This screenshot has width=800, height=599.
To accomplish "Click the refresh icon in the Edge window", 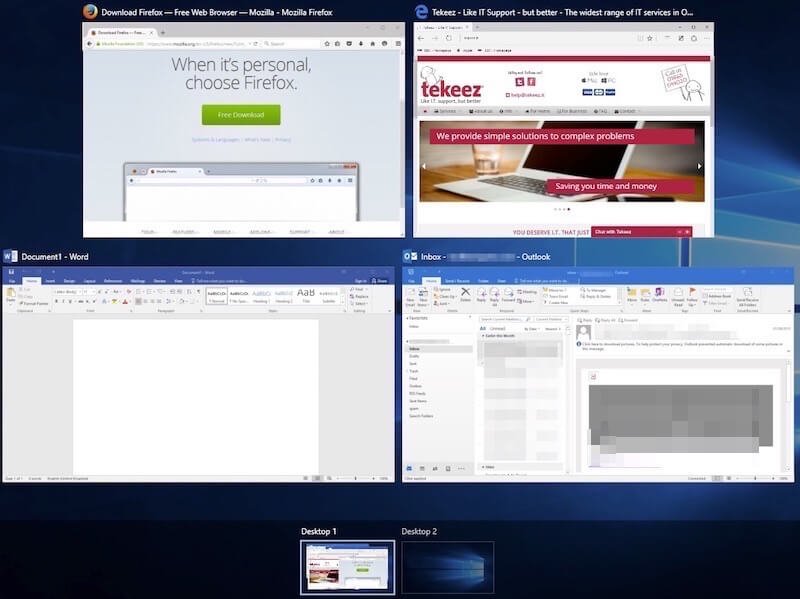I will click(x=448, y=38).
